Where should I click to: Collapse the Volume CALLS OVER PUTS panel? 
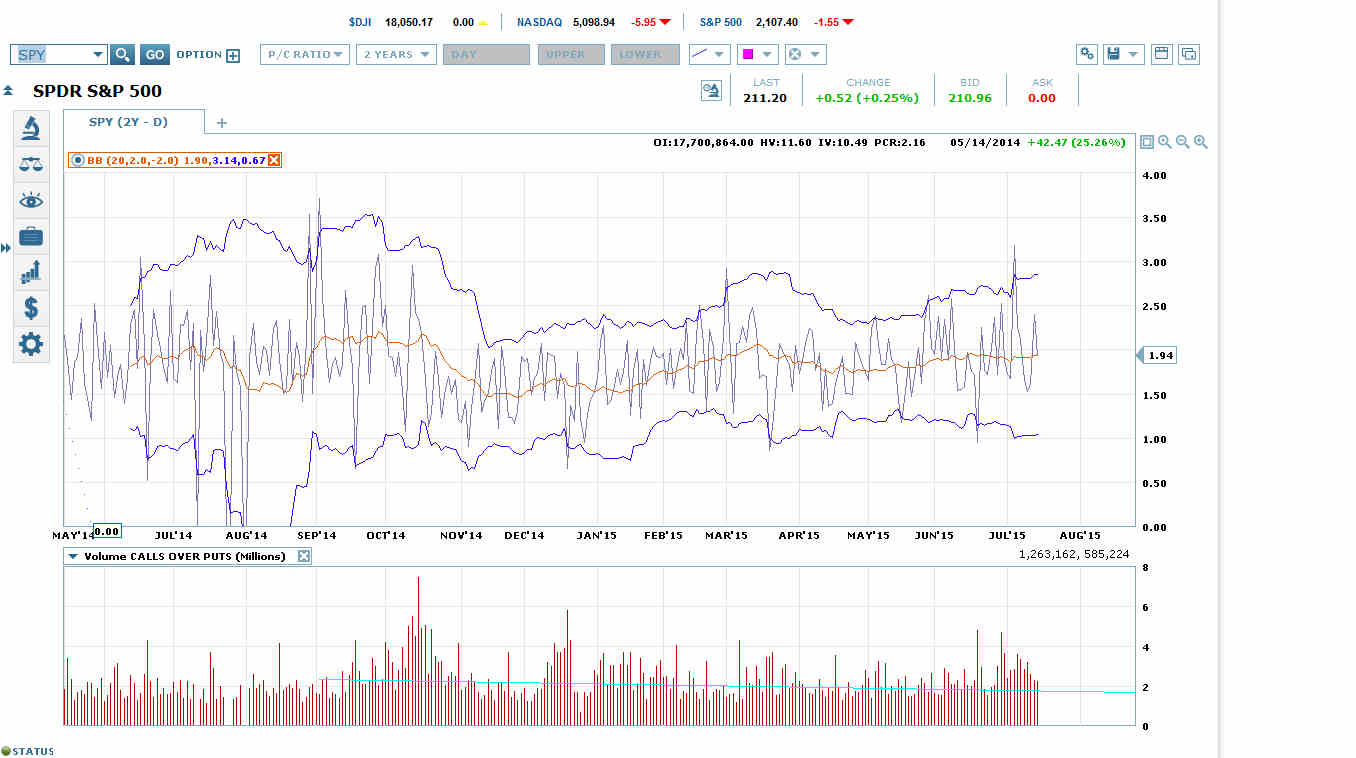[x=73, y=556]
